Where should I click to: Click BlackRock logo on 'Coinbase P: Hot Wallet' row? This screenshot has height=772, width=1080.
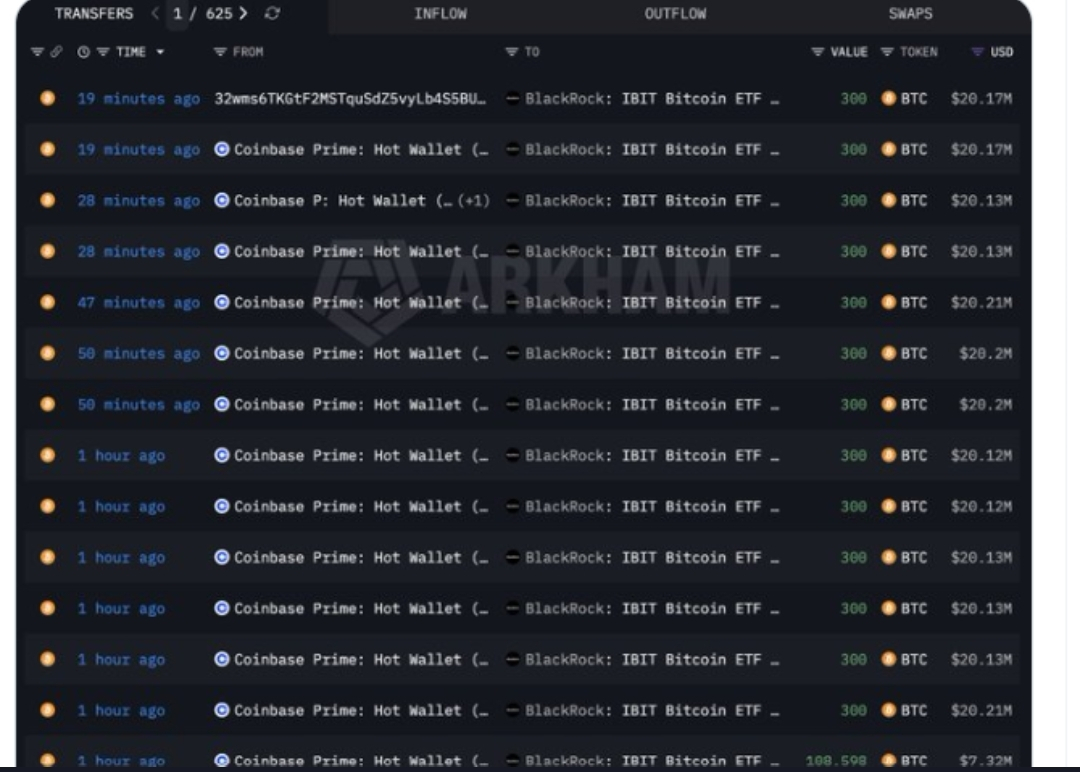[x=512, y=200]
